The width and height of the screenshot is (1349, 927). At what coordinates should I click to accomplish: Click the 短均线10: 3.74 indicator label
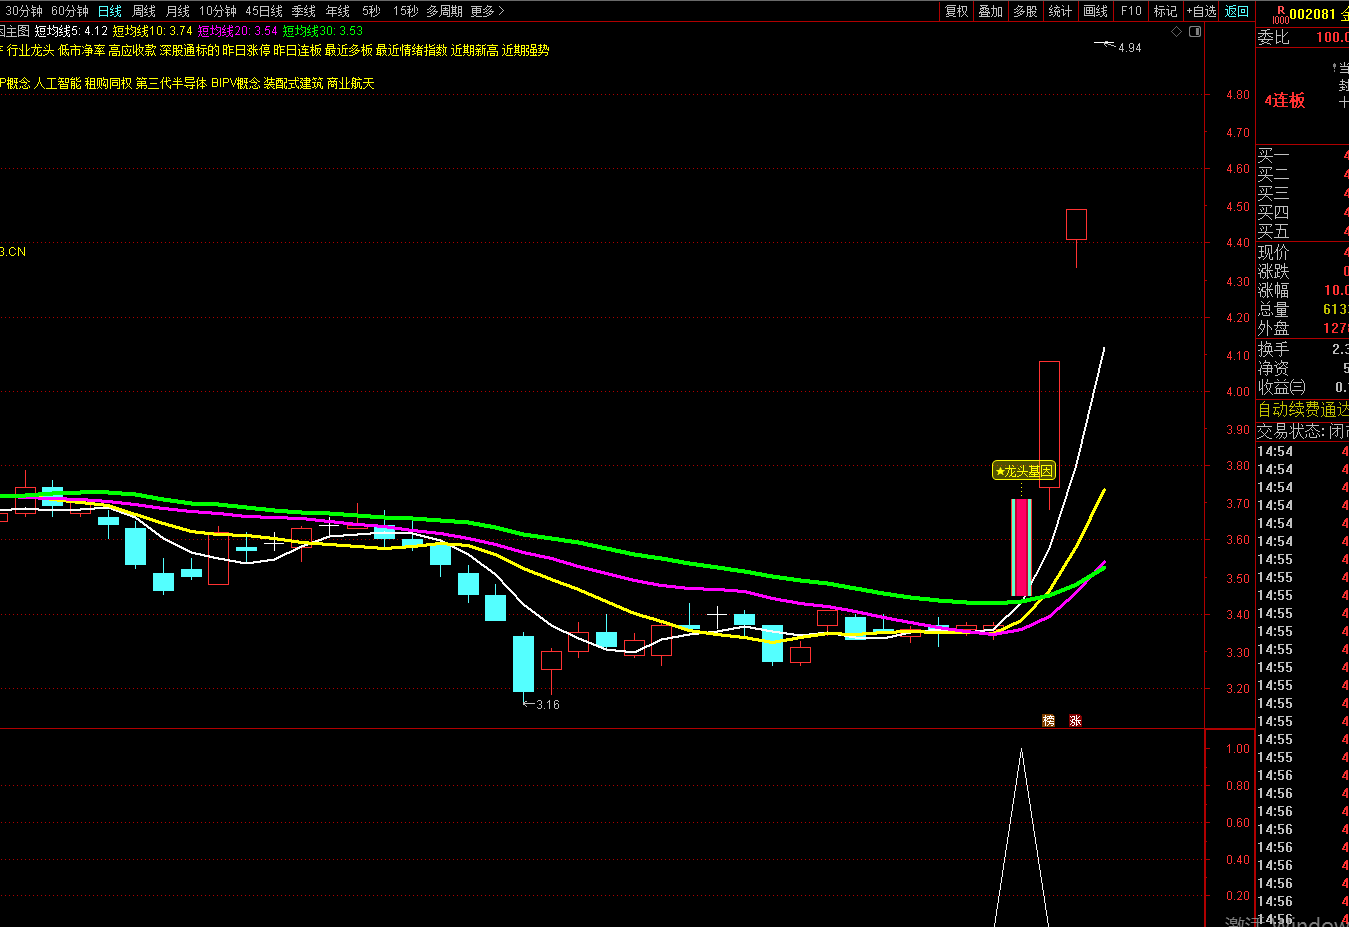click(x=152, y=31)
